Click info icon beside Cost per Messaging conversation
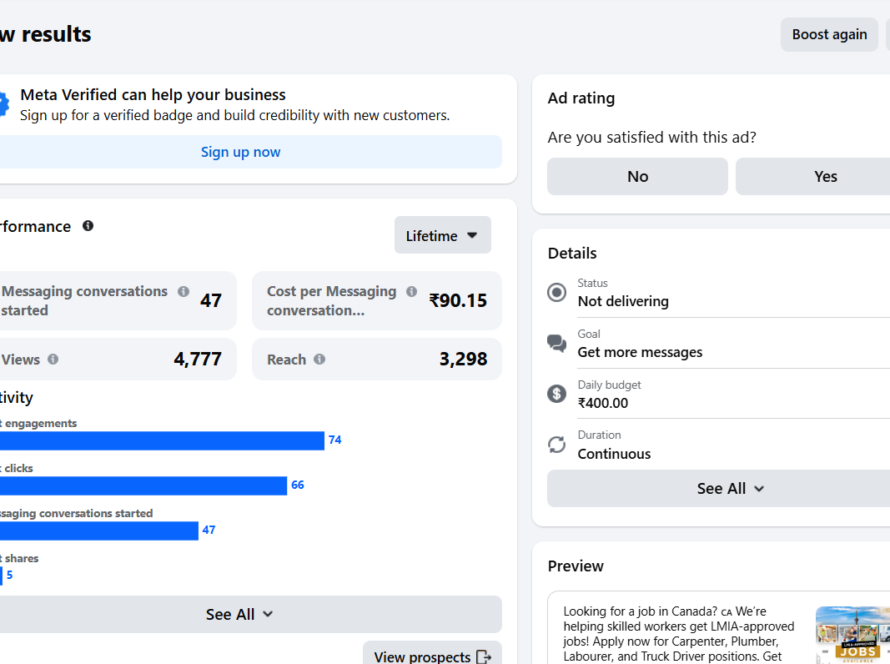The width and height of the screenshot is (890, 664). (x=411, y=292)
